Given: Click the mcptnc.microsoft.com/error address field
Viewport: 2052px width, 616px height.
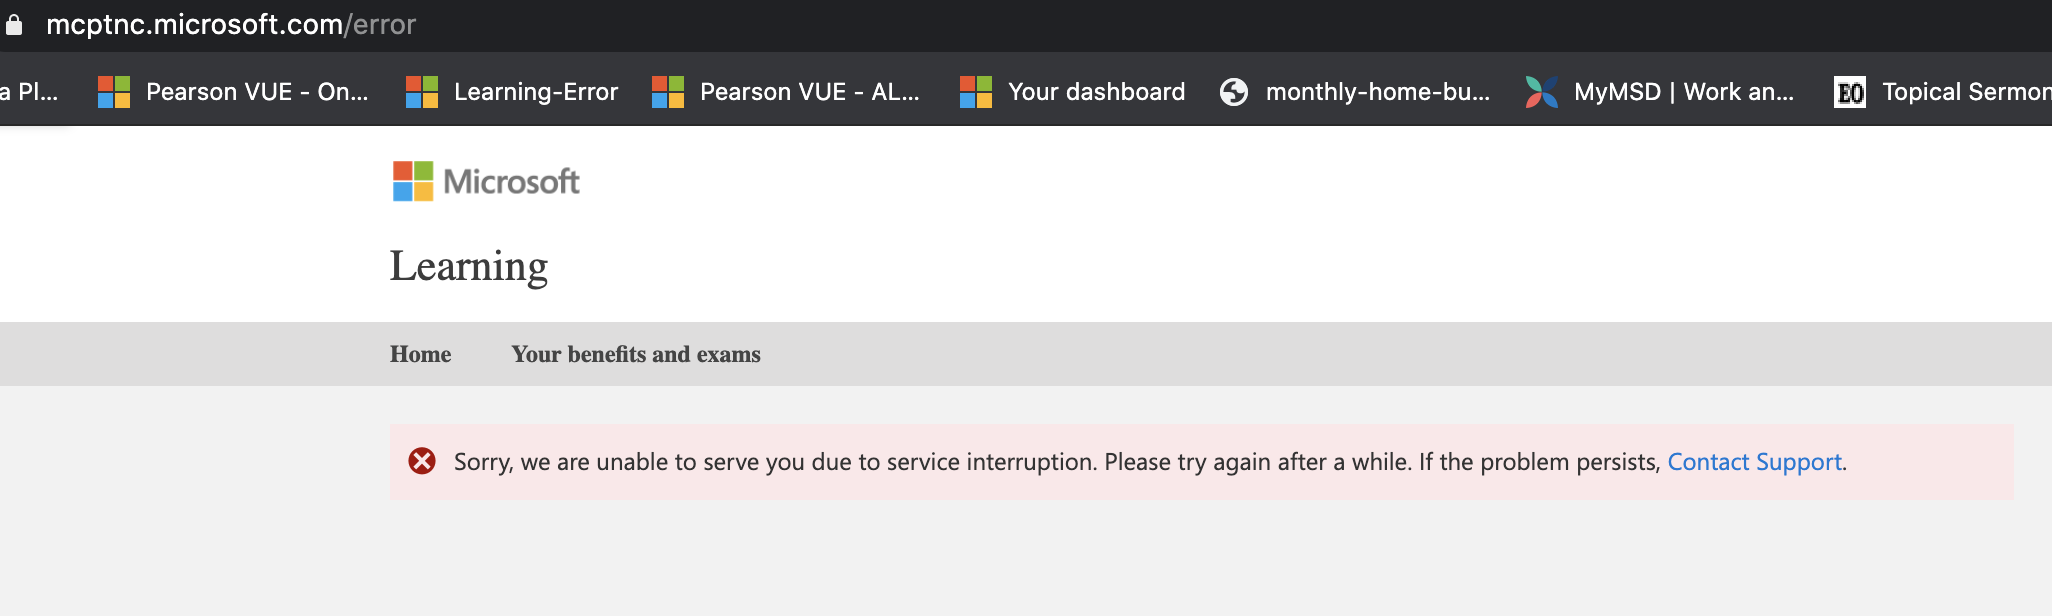Looking at the screenshot, I should pyautogui.click(x=231, y=25).
